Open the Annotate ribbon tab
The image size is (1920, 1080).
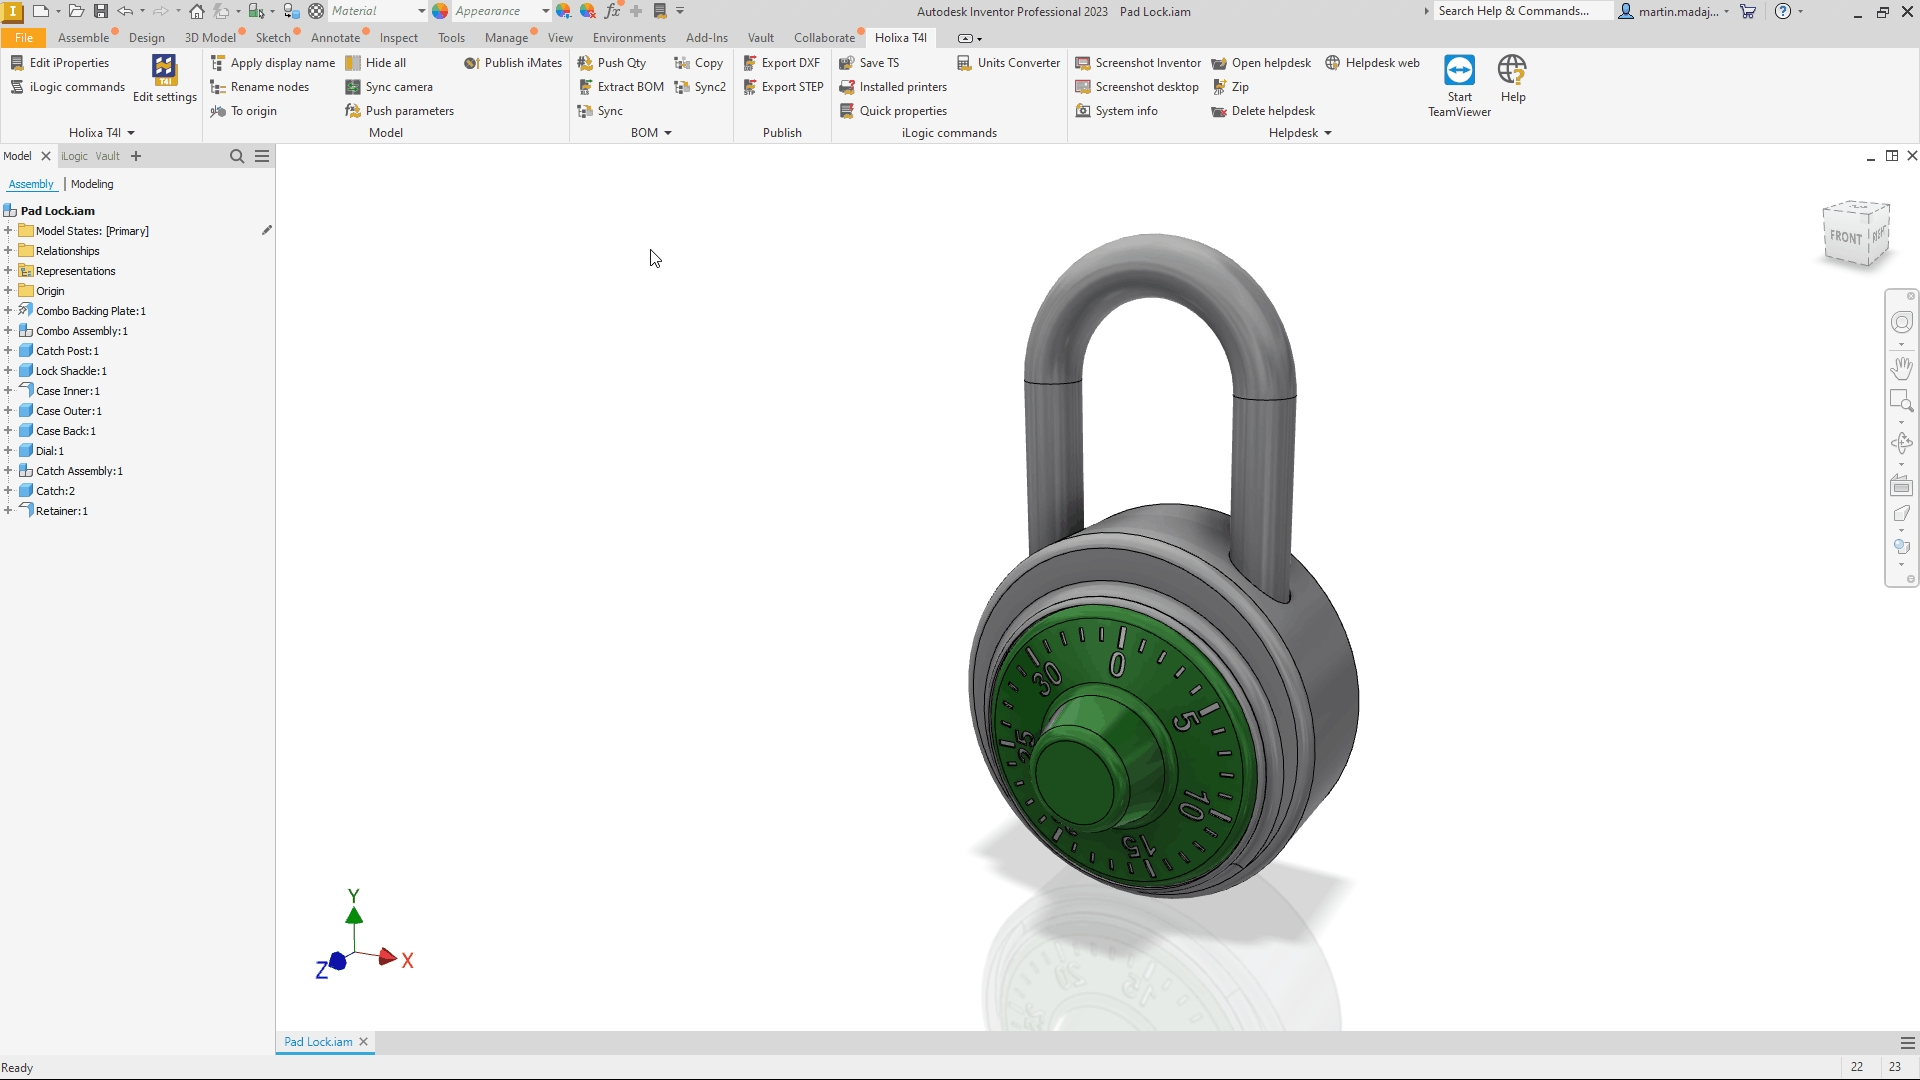point(335,38)
